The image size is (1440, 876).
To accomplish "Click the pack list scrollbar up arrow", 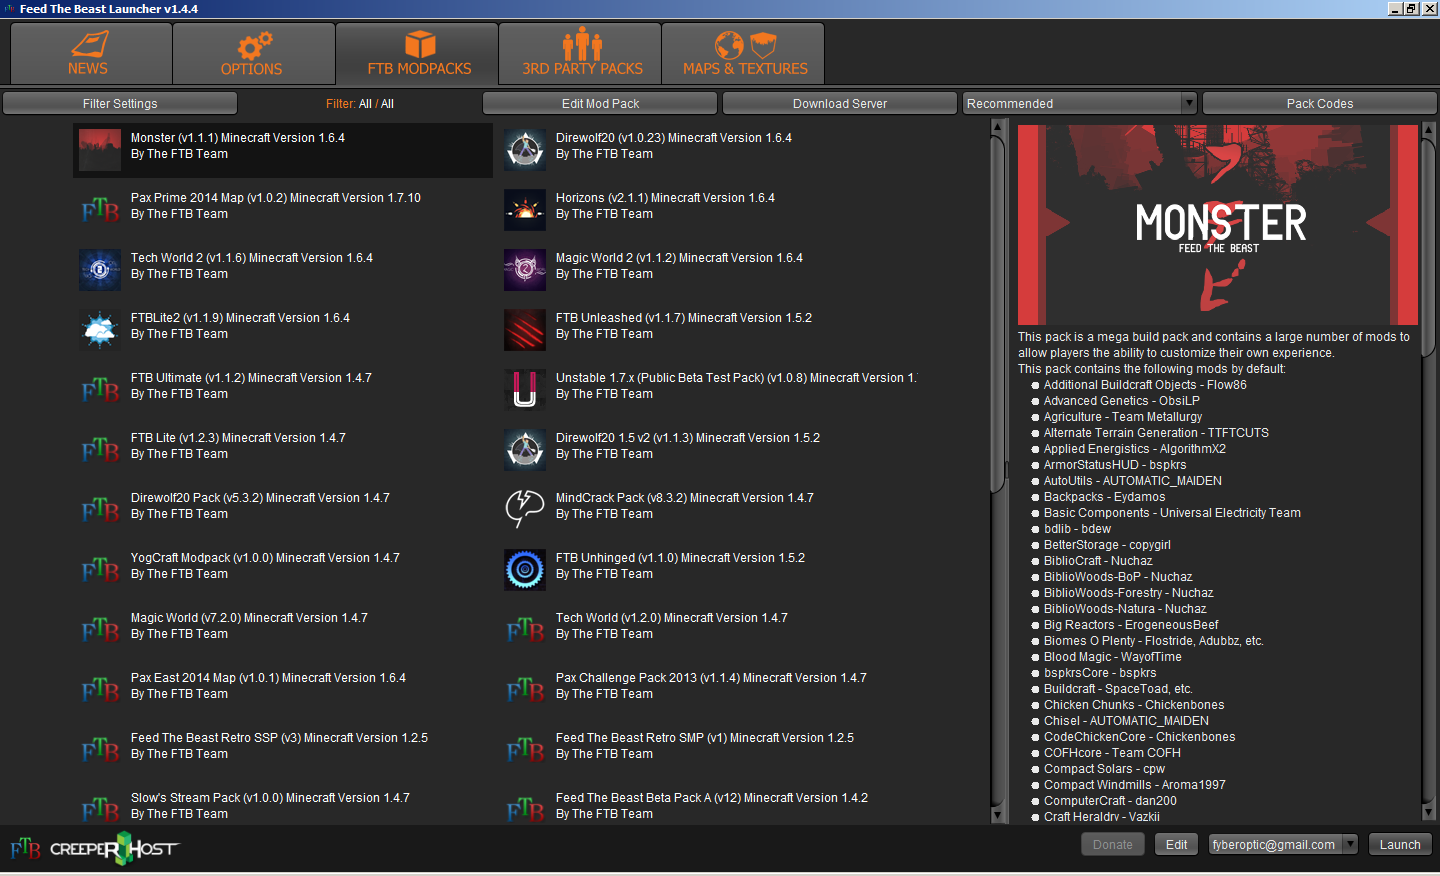I will [997, 127].
